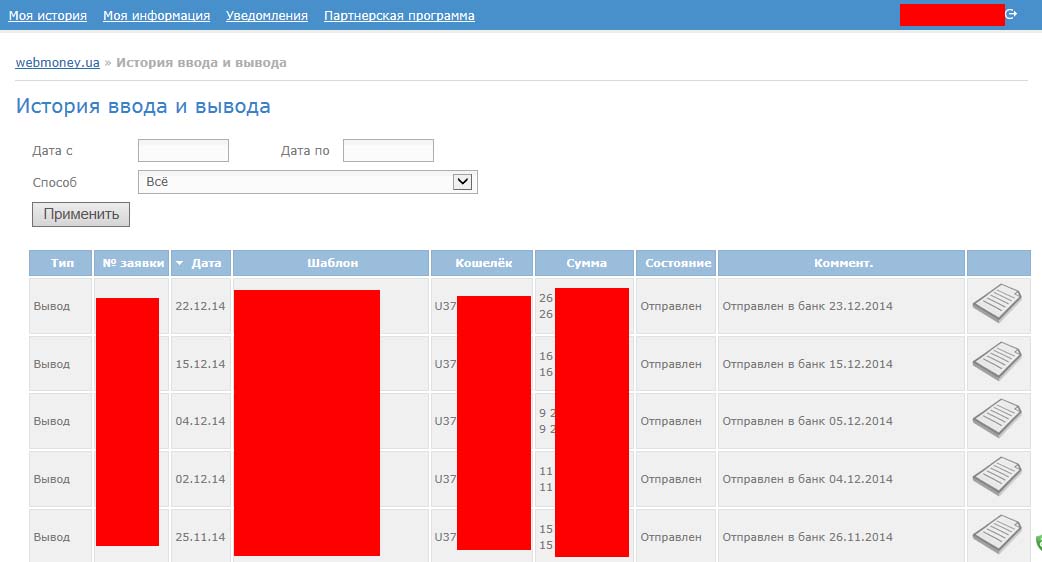Click the Состояние column header
This screenshot has height=562, width=1042.
click(x=678, y=263)
